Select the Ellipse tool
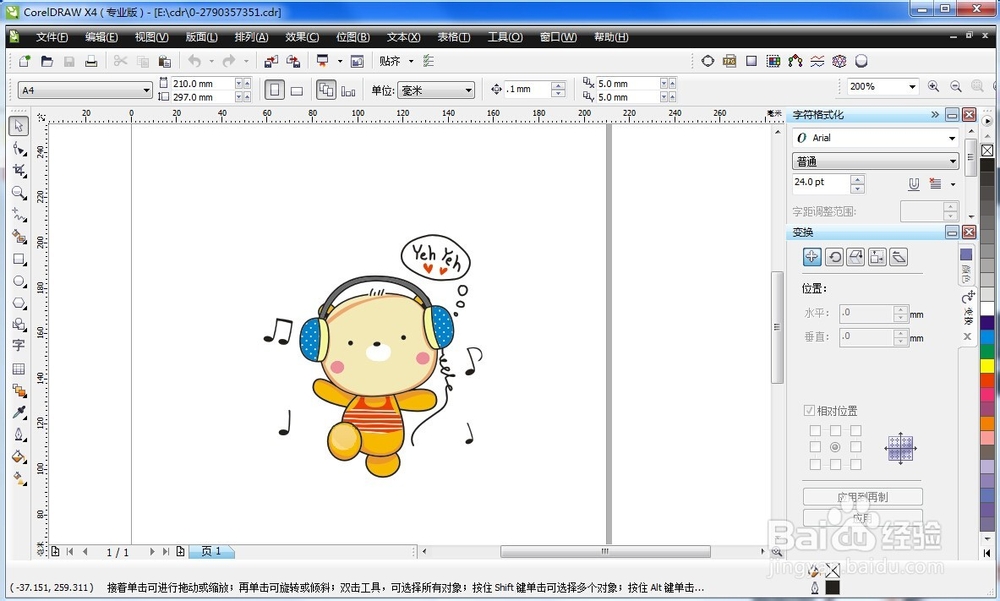The height and width of the screenshot is (601, 1000). coord(19,281)
